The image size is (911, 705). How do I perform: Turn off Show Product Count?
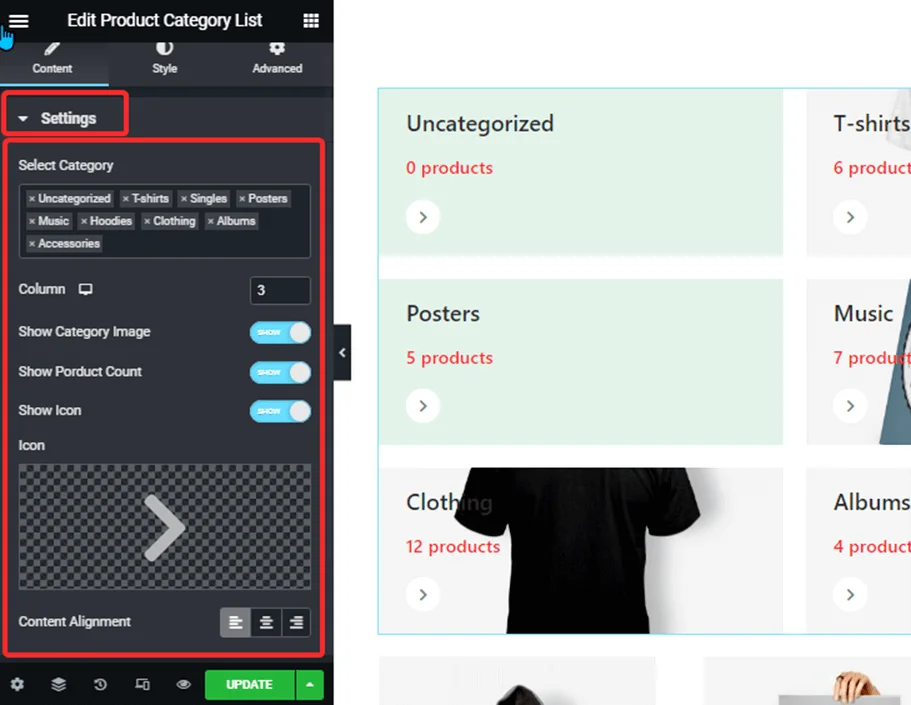(x=280, y=371)
